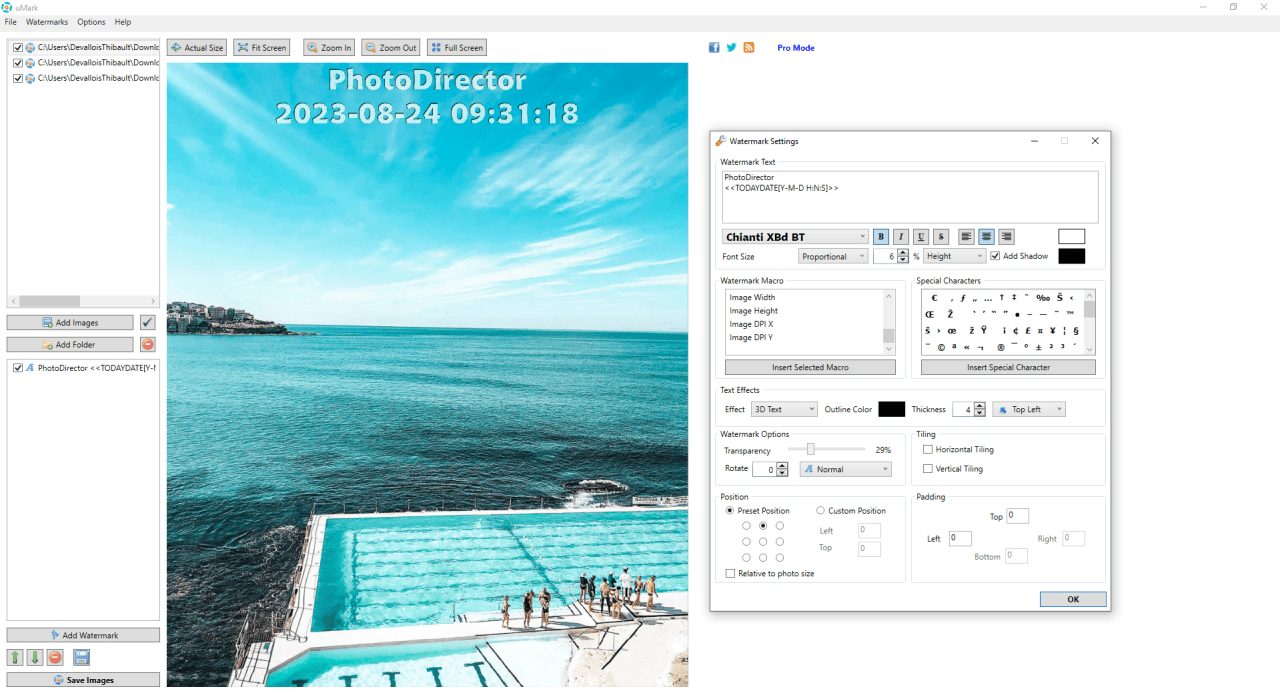Expand the 3D Text effect dropdown

point(784,409)
